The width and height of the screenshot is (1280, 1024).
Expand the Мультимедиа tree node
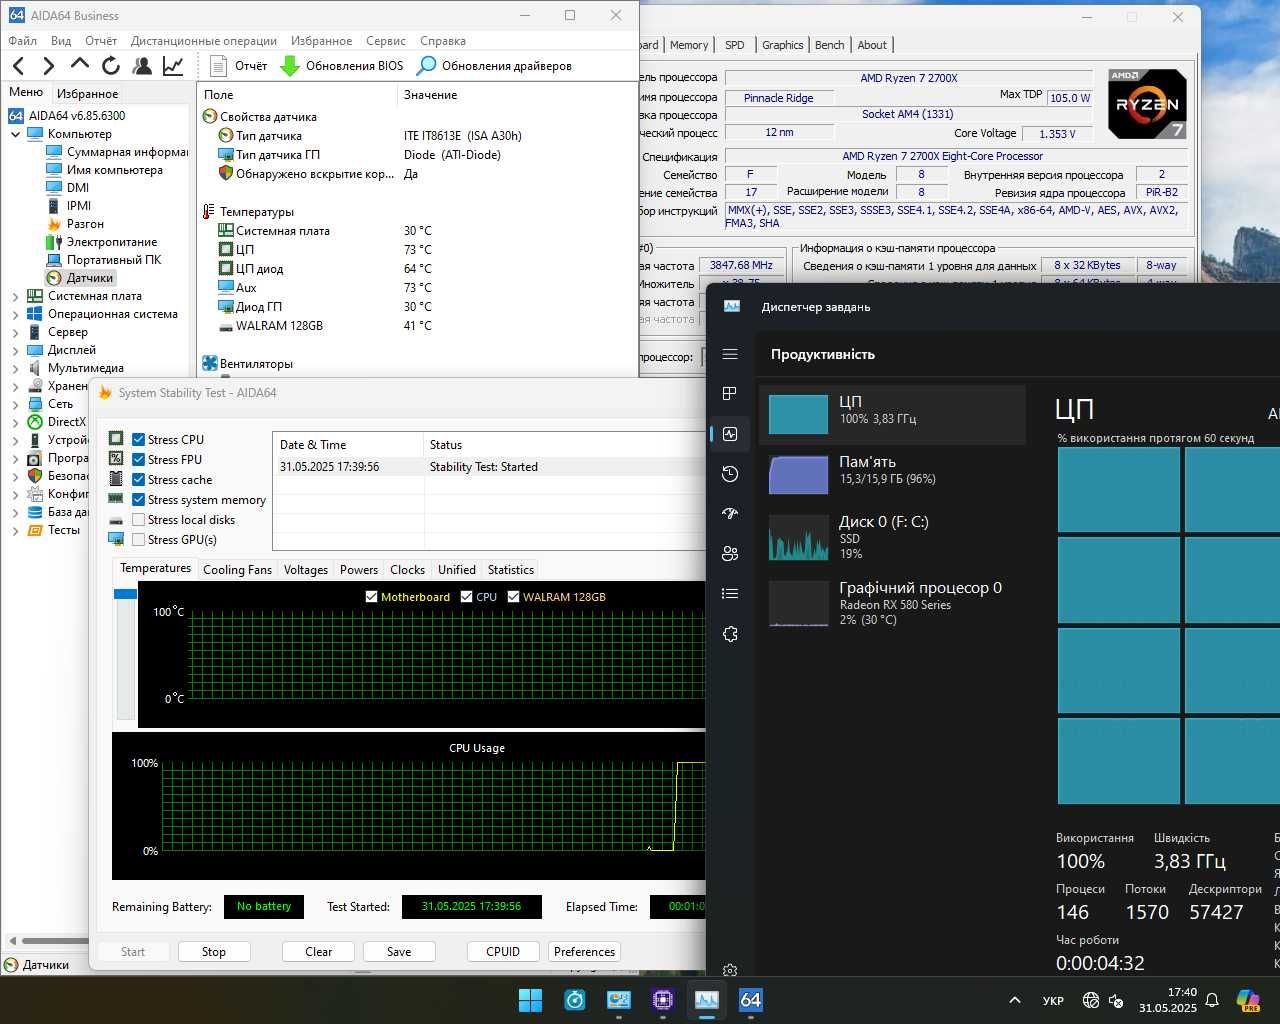pos(15,368)
